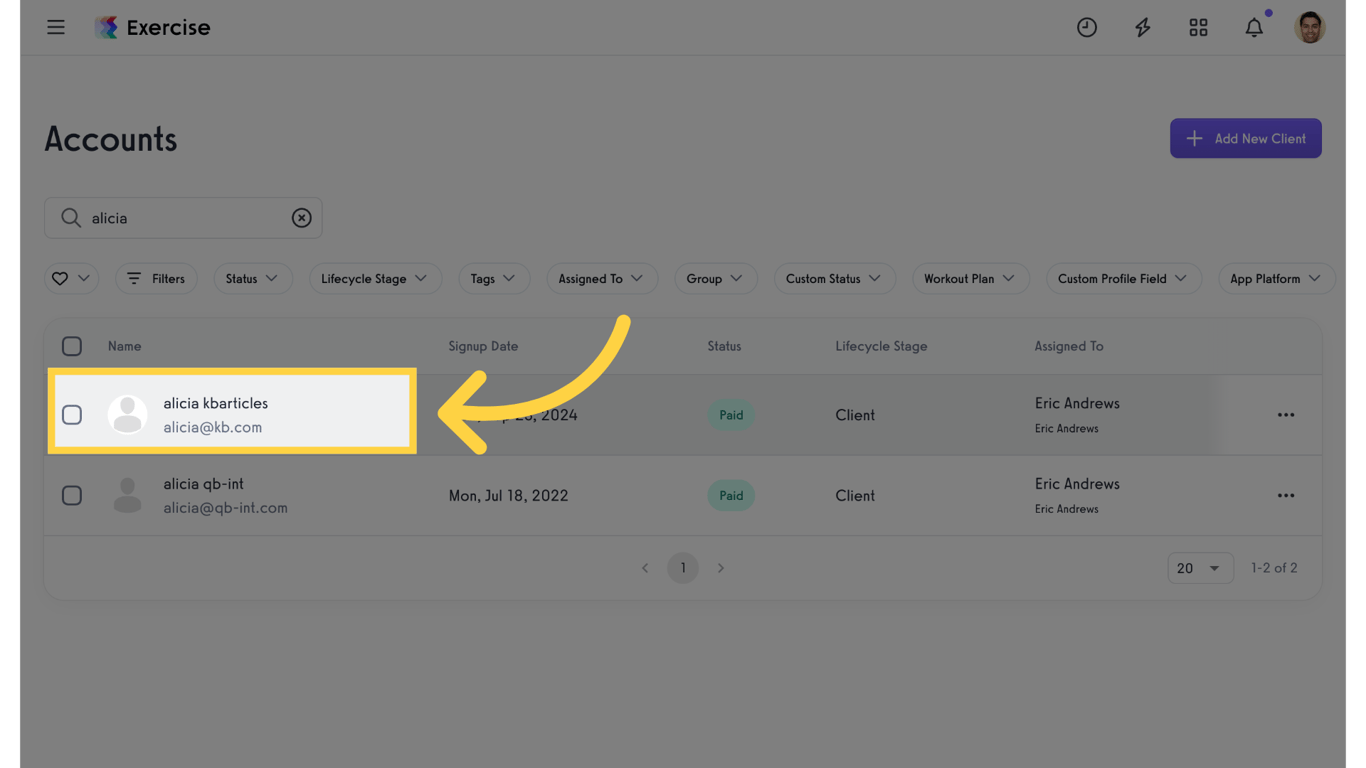Click the Exercise logo
Screen dimensions: 1366x768
click(x=152, y=27)
